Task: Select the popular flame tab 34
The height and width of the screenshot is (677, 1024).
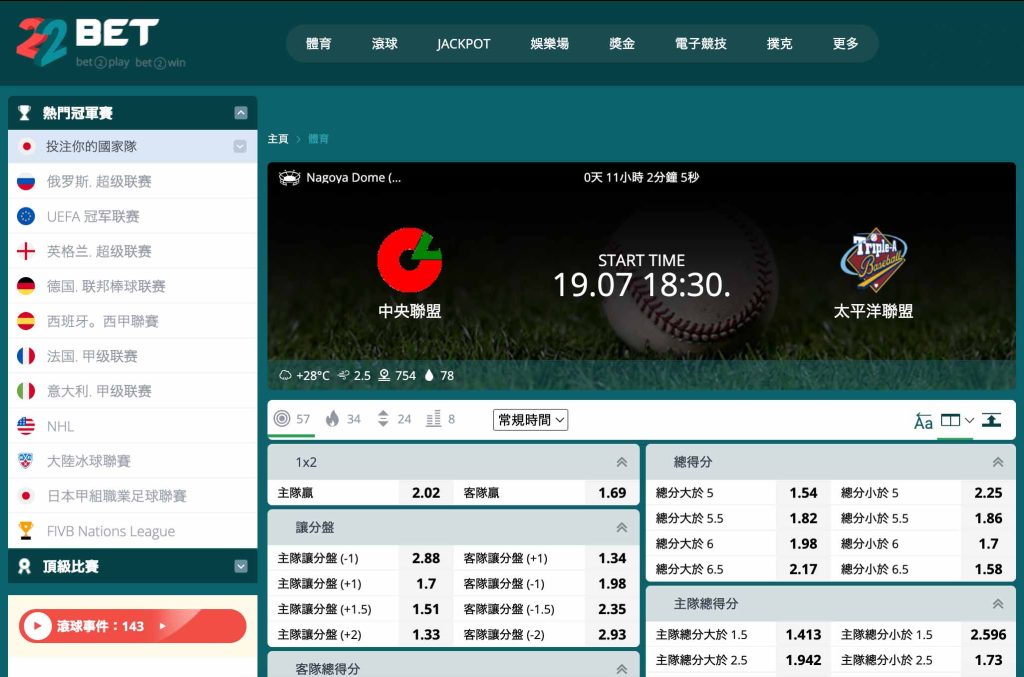Action: tap(343, 418)
